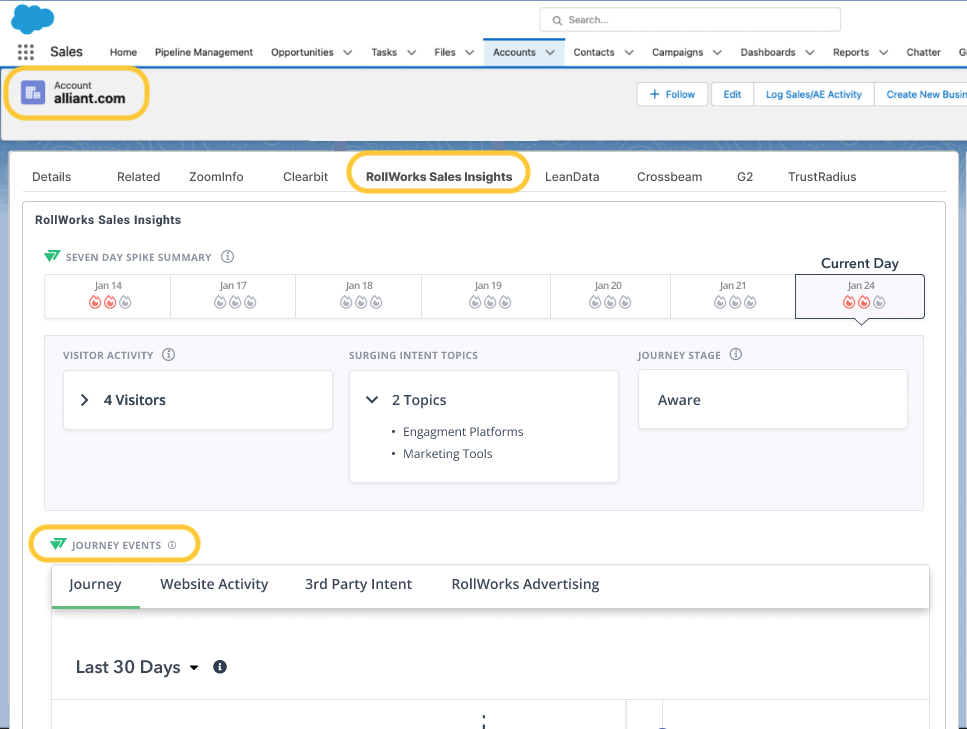
Task: Select the Jan 18 spike day
Action: tap(359, 296)
